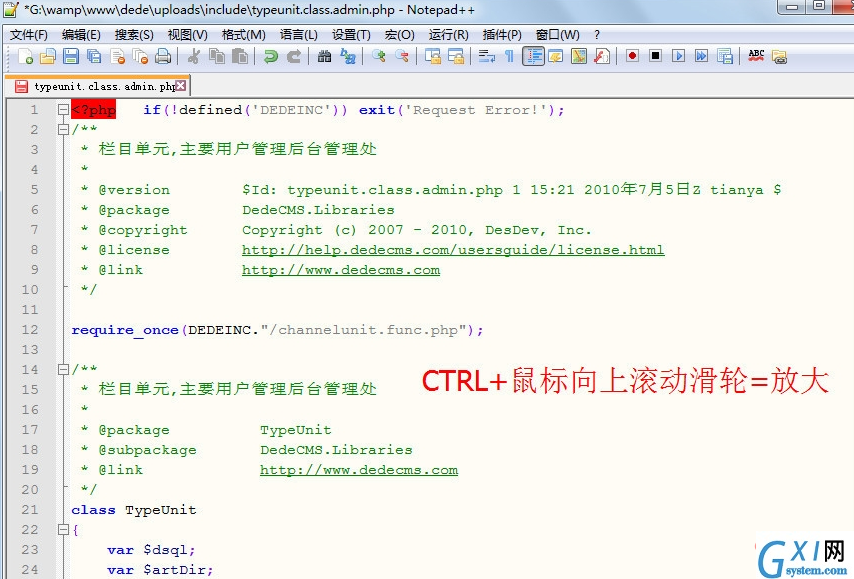Open the 宏(O) menu

(x=399, y=35)
